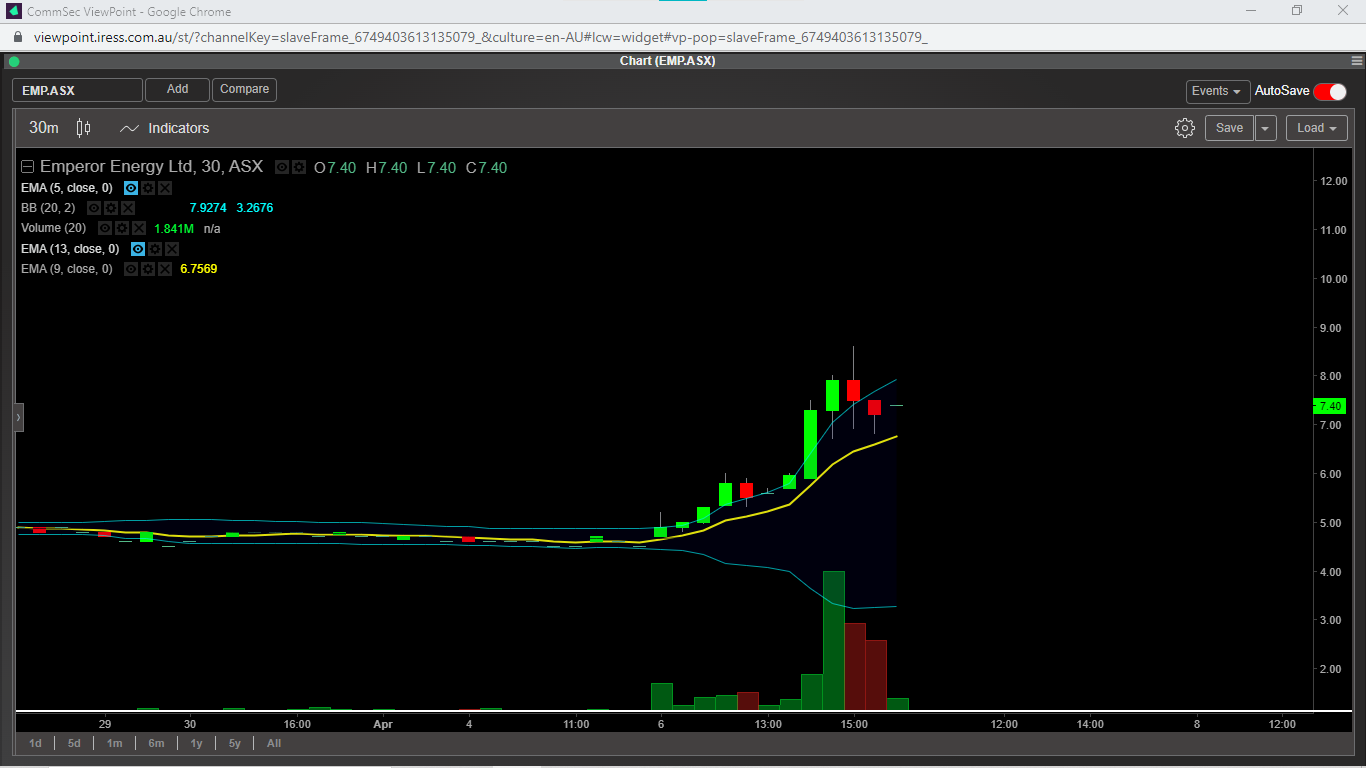1366x768 pixels.
Task: Click the 12.00 price axis label
Action: (1334, 181)
